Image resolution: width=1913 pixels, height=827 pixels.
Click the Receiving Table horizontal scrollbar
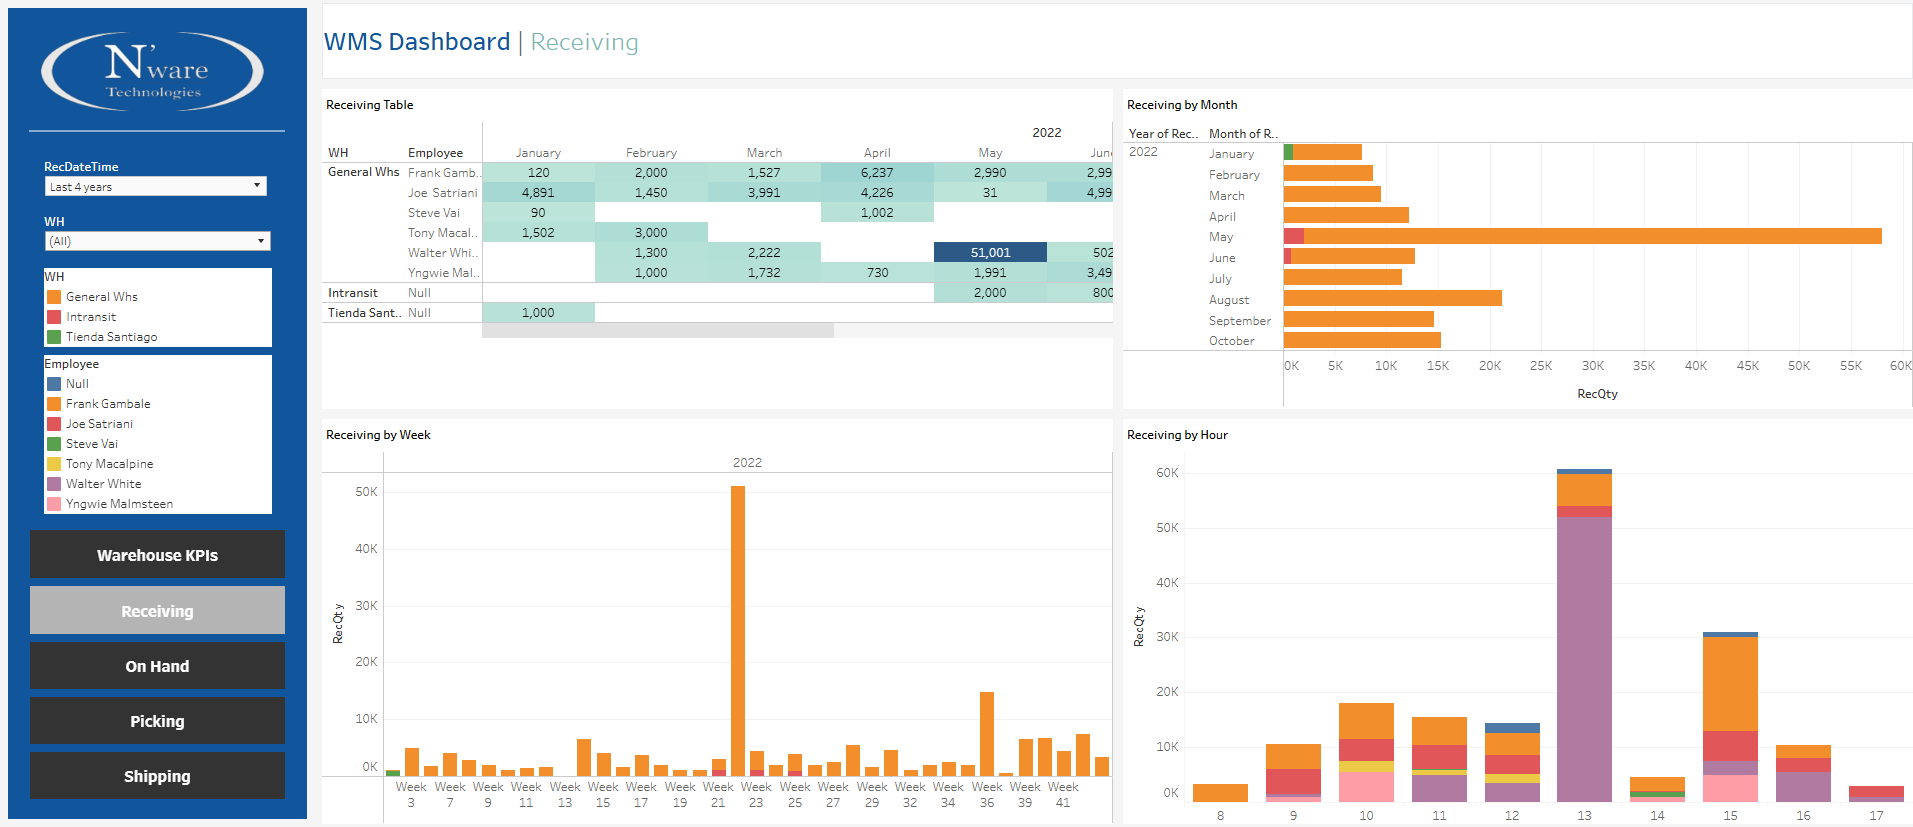pos(657,331)
